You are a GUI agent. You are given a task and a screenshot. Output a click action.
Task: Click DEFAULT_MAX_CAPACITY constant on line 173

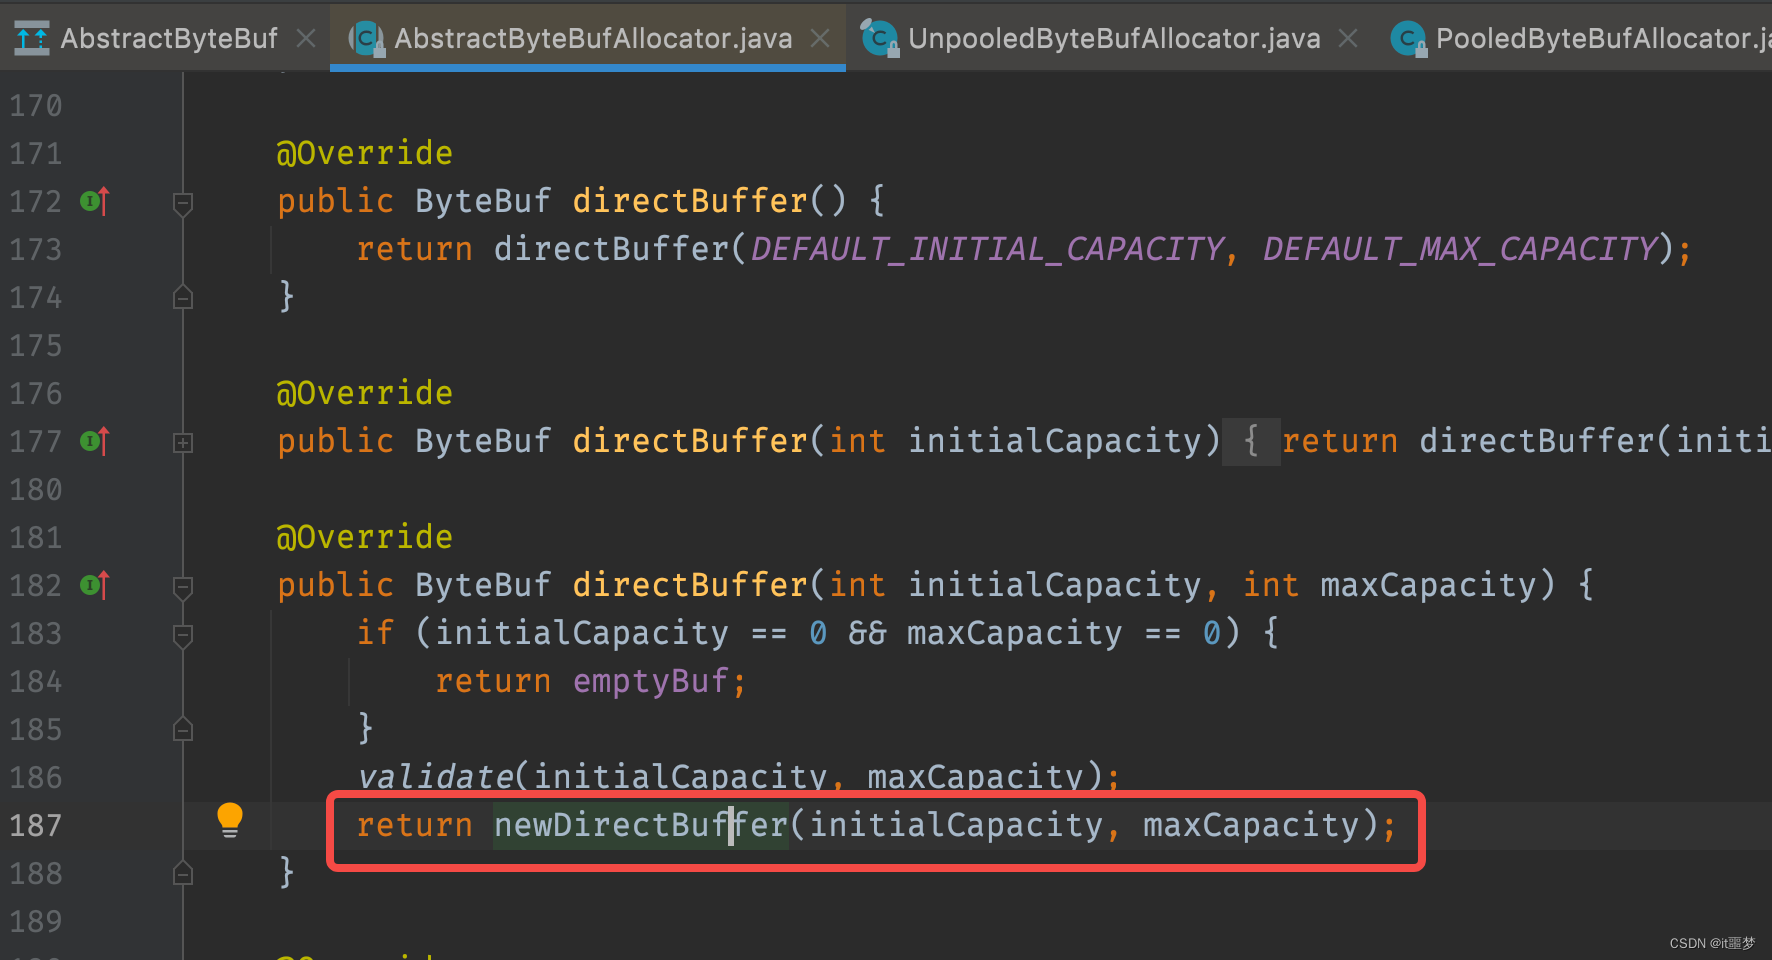[x=1461, y=249]
